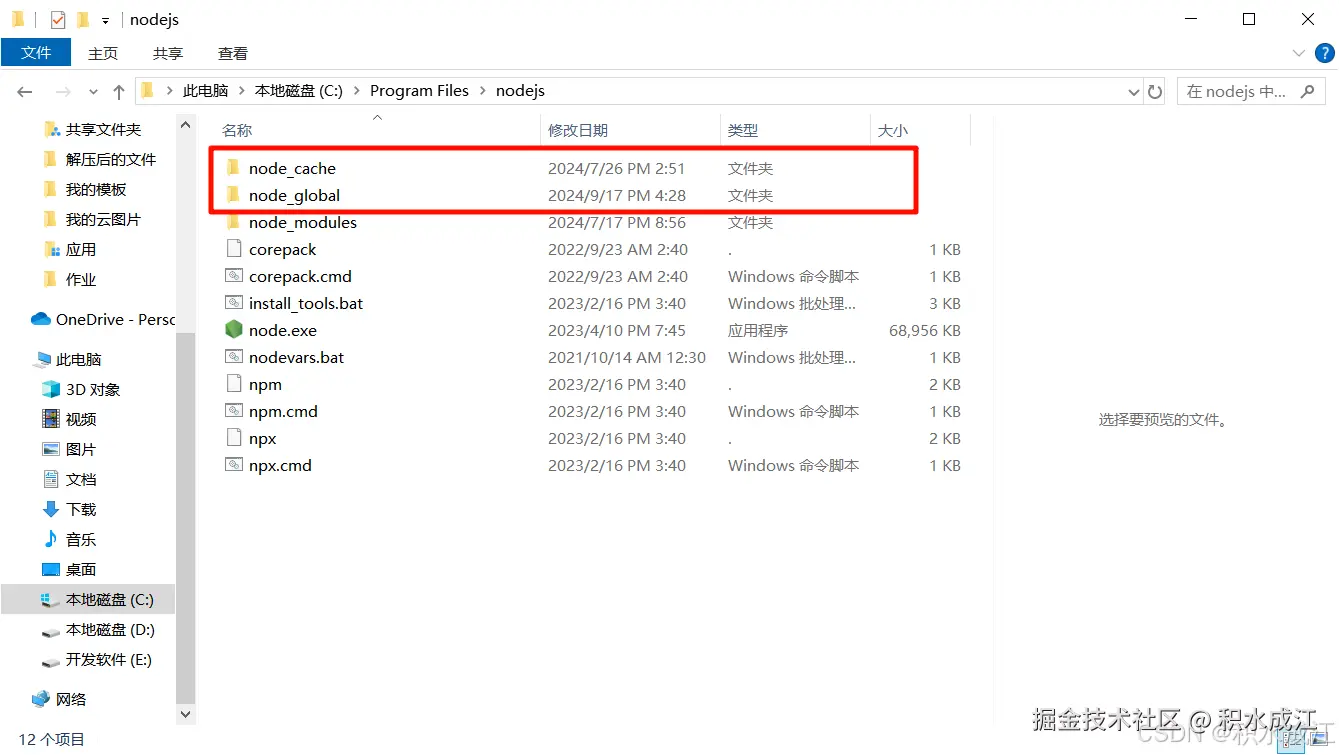Open the node_global folder icon

tap(233, 195)
